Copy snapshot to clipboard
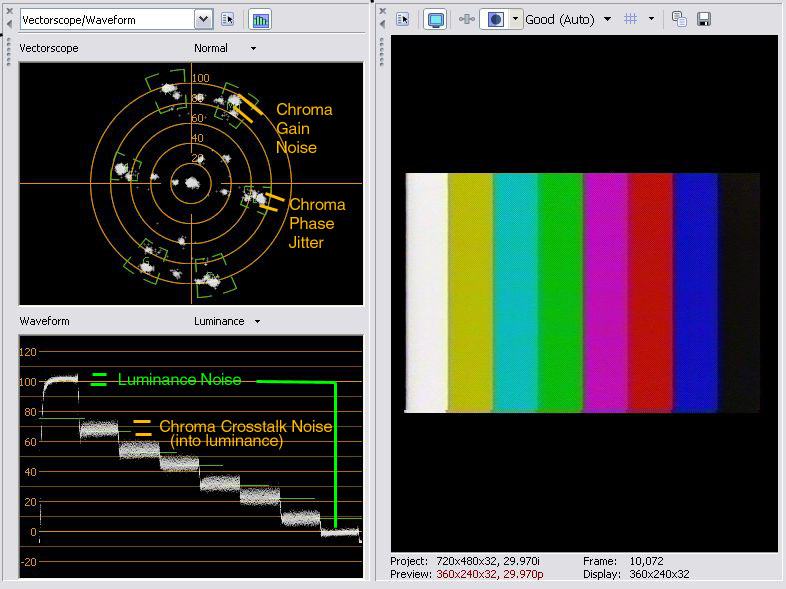786x589 pixels. (x=679, y=19)
